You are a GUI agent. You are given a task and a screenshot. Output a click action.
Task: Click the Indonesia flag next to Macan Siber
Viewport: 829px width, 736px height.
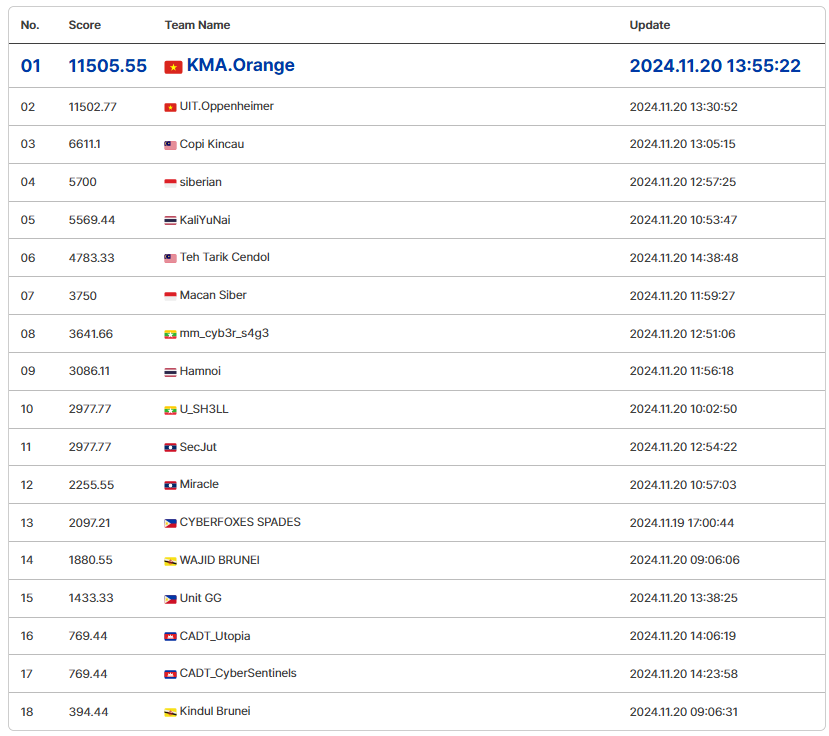[x=170, y=297]
